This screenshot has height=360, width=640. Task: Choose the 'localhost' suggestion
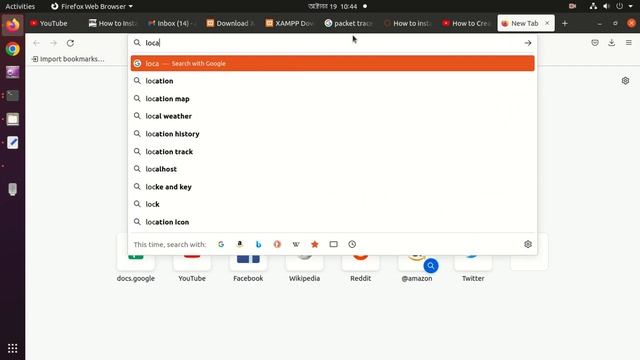tap(332, 169)
